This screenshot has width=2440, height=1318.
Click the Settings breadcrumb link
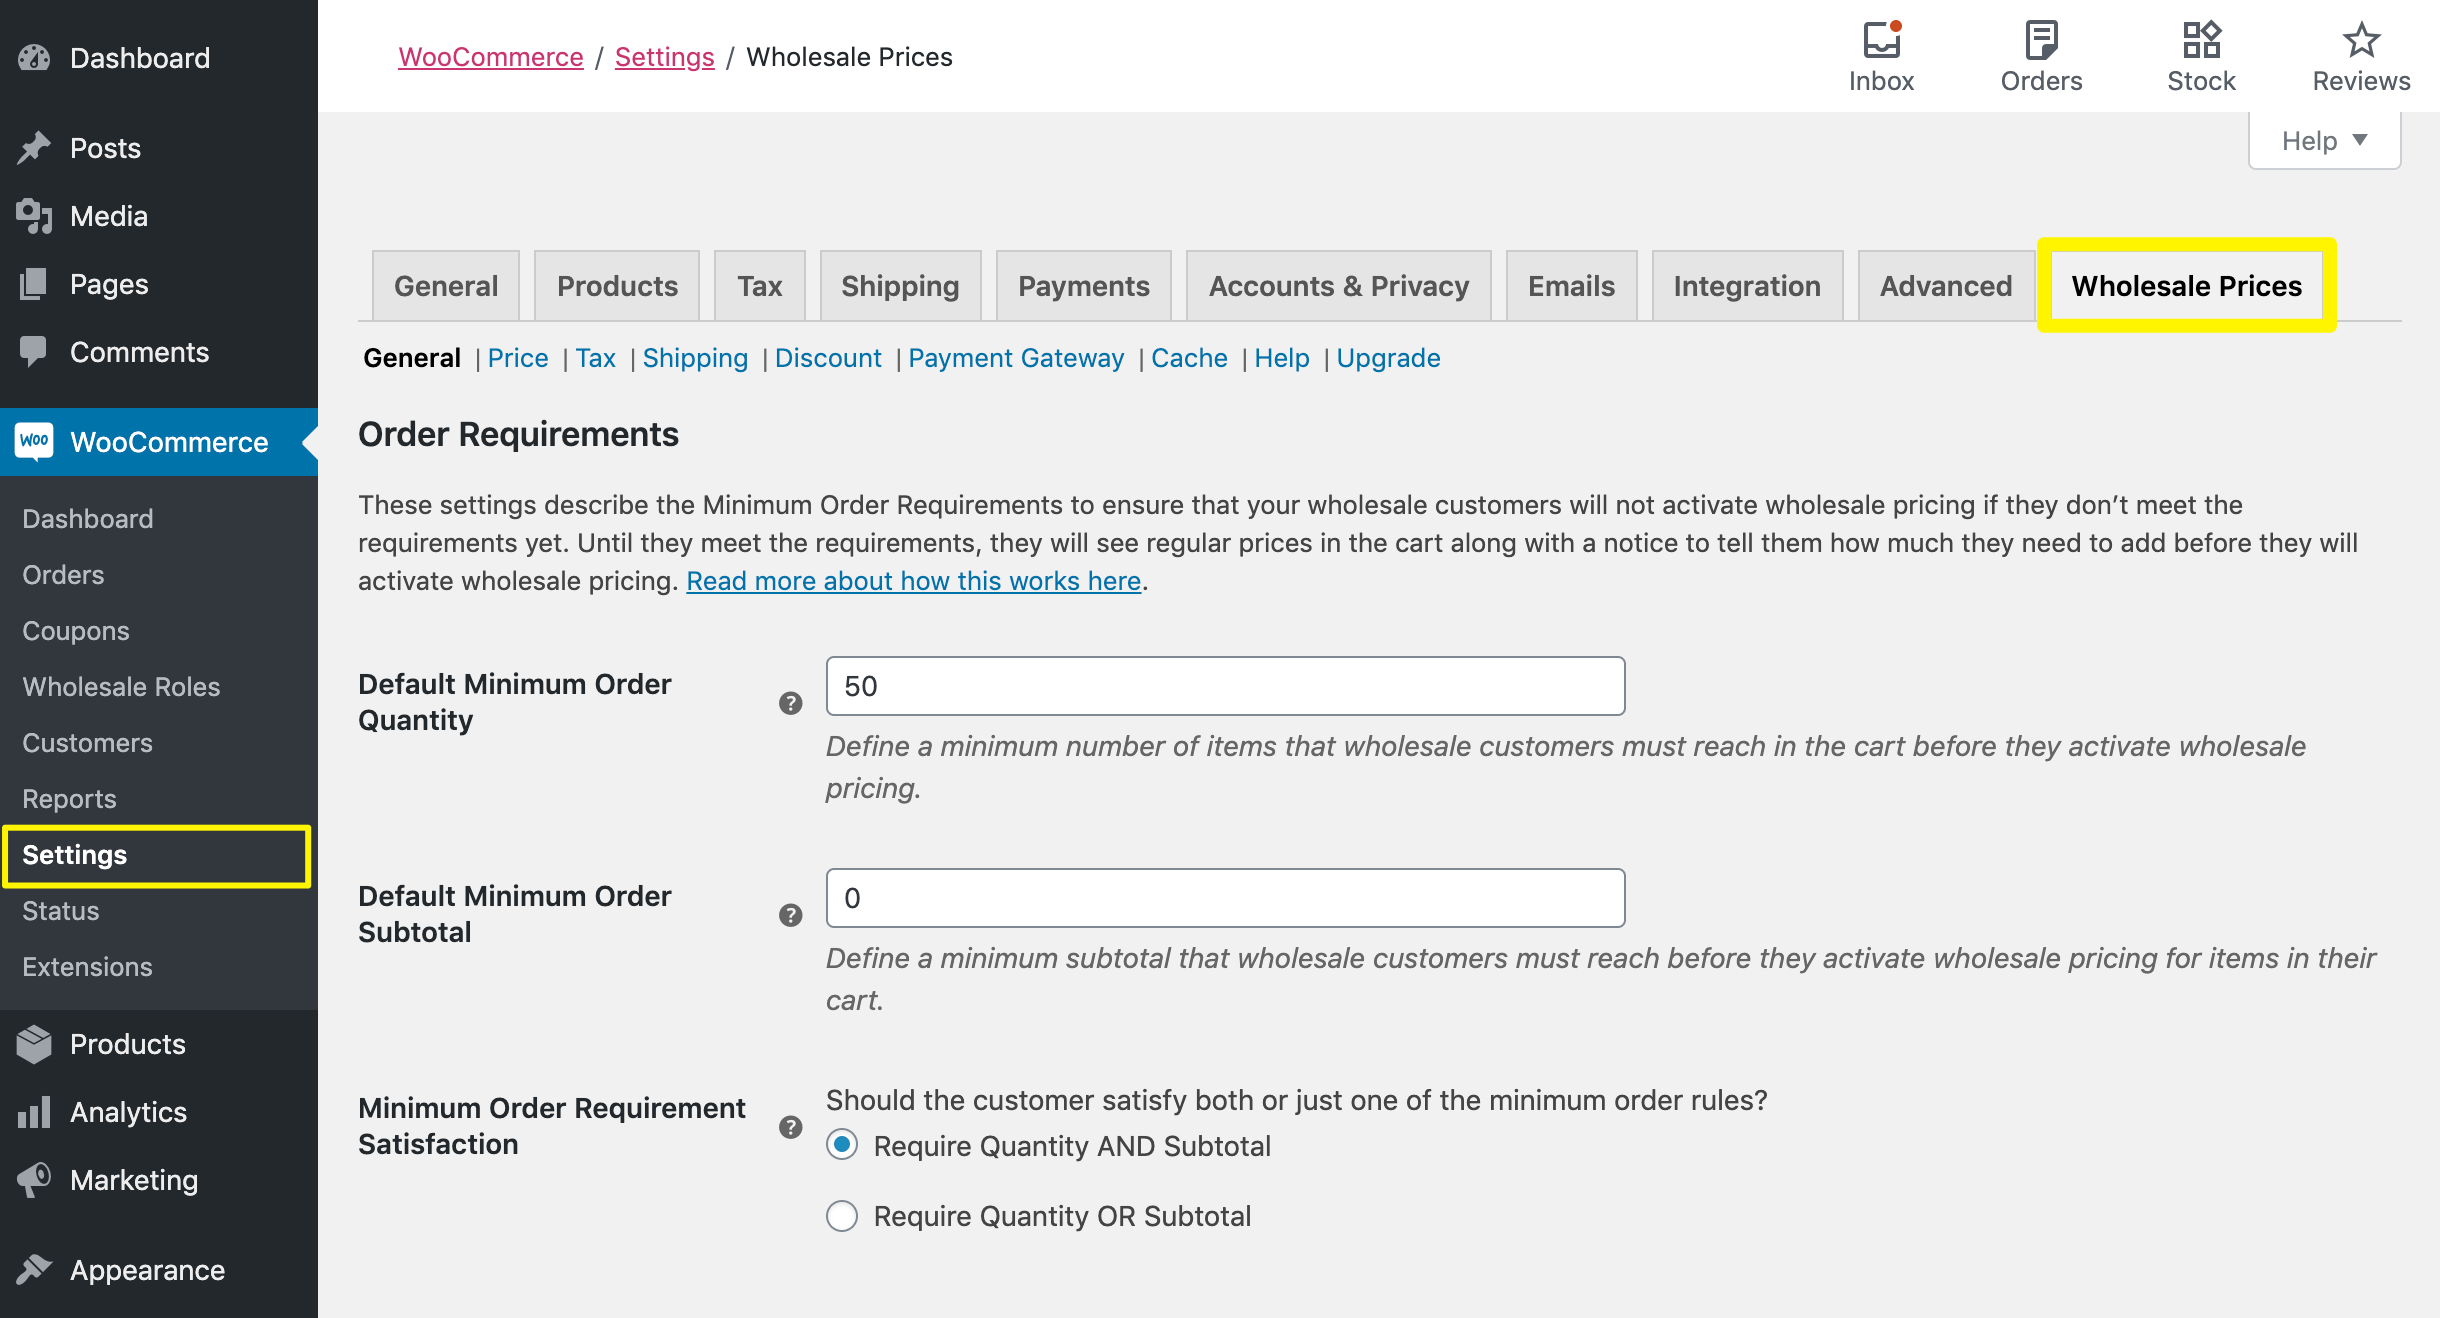[665, 57]
